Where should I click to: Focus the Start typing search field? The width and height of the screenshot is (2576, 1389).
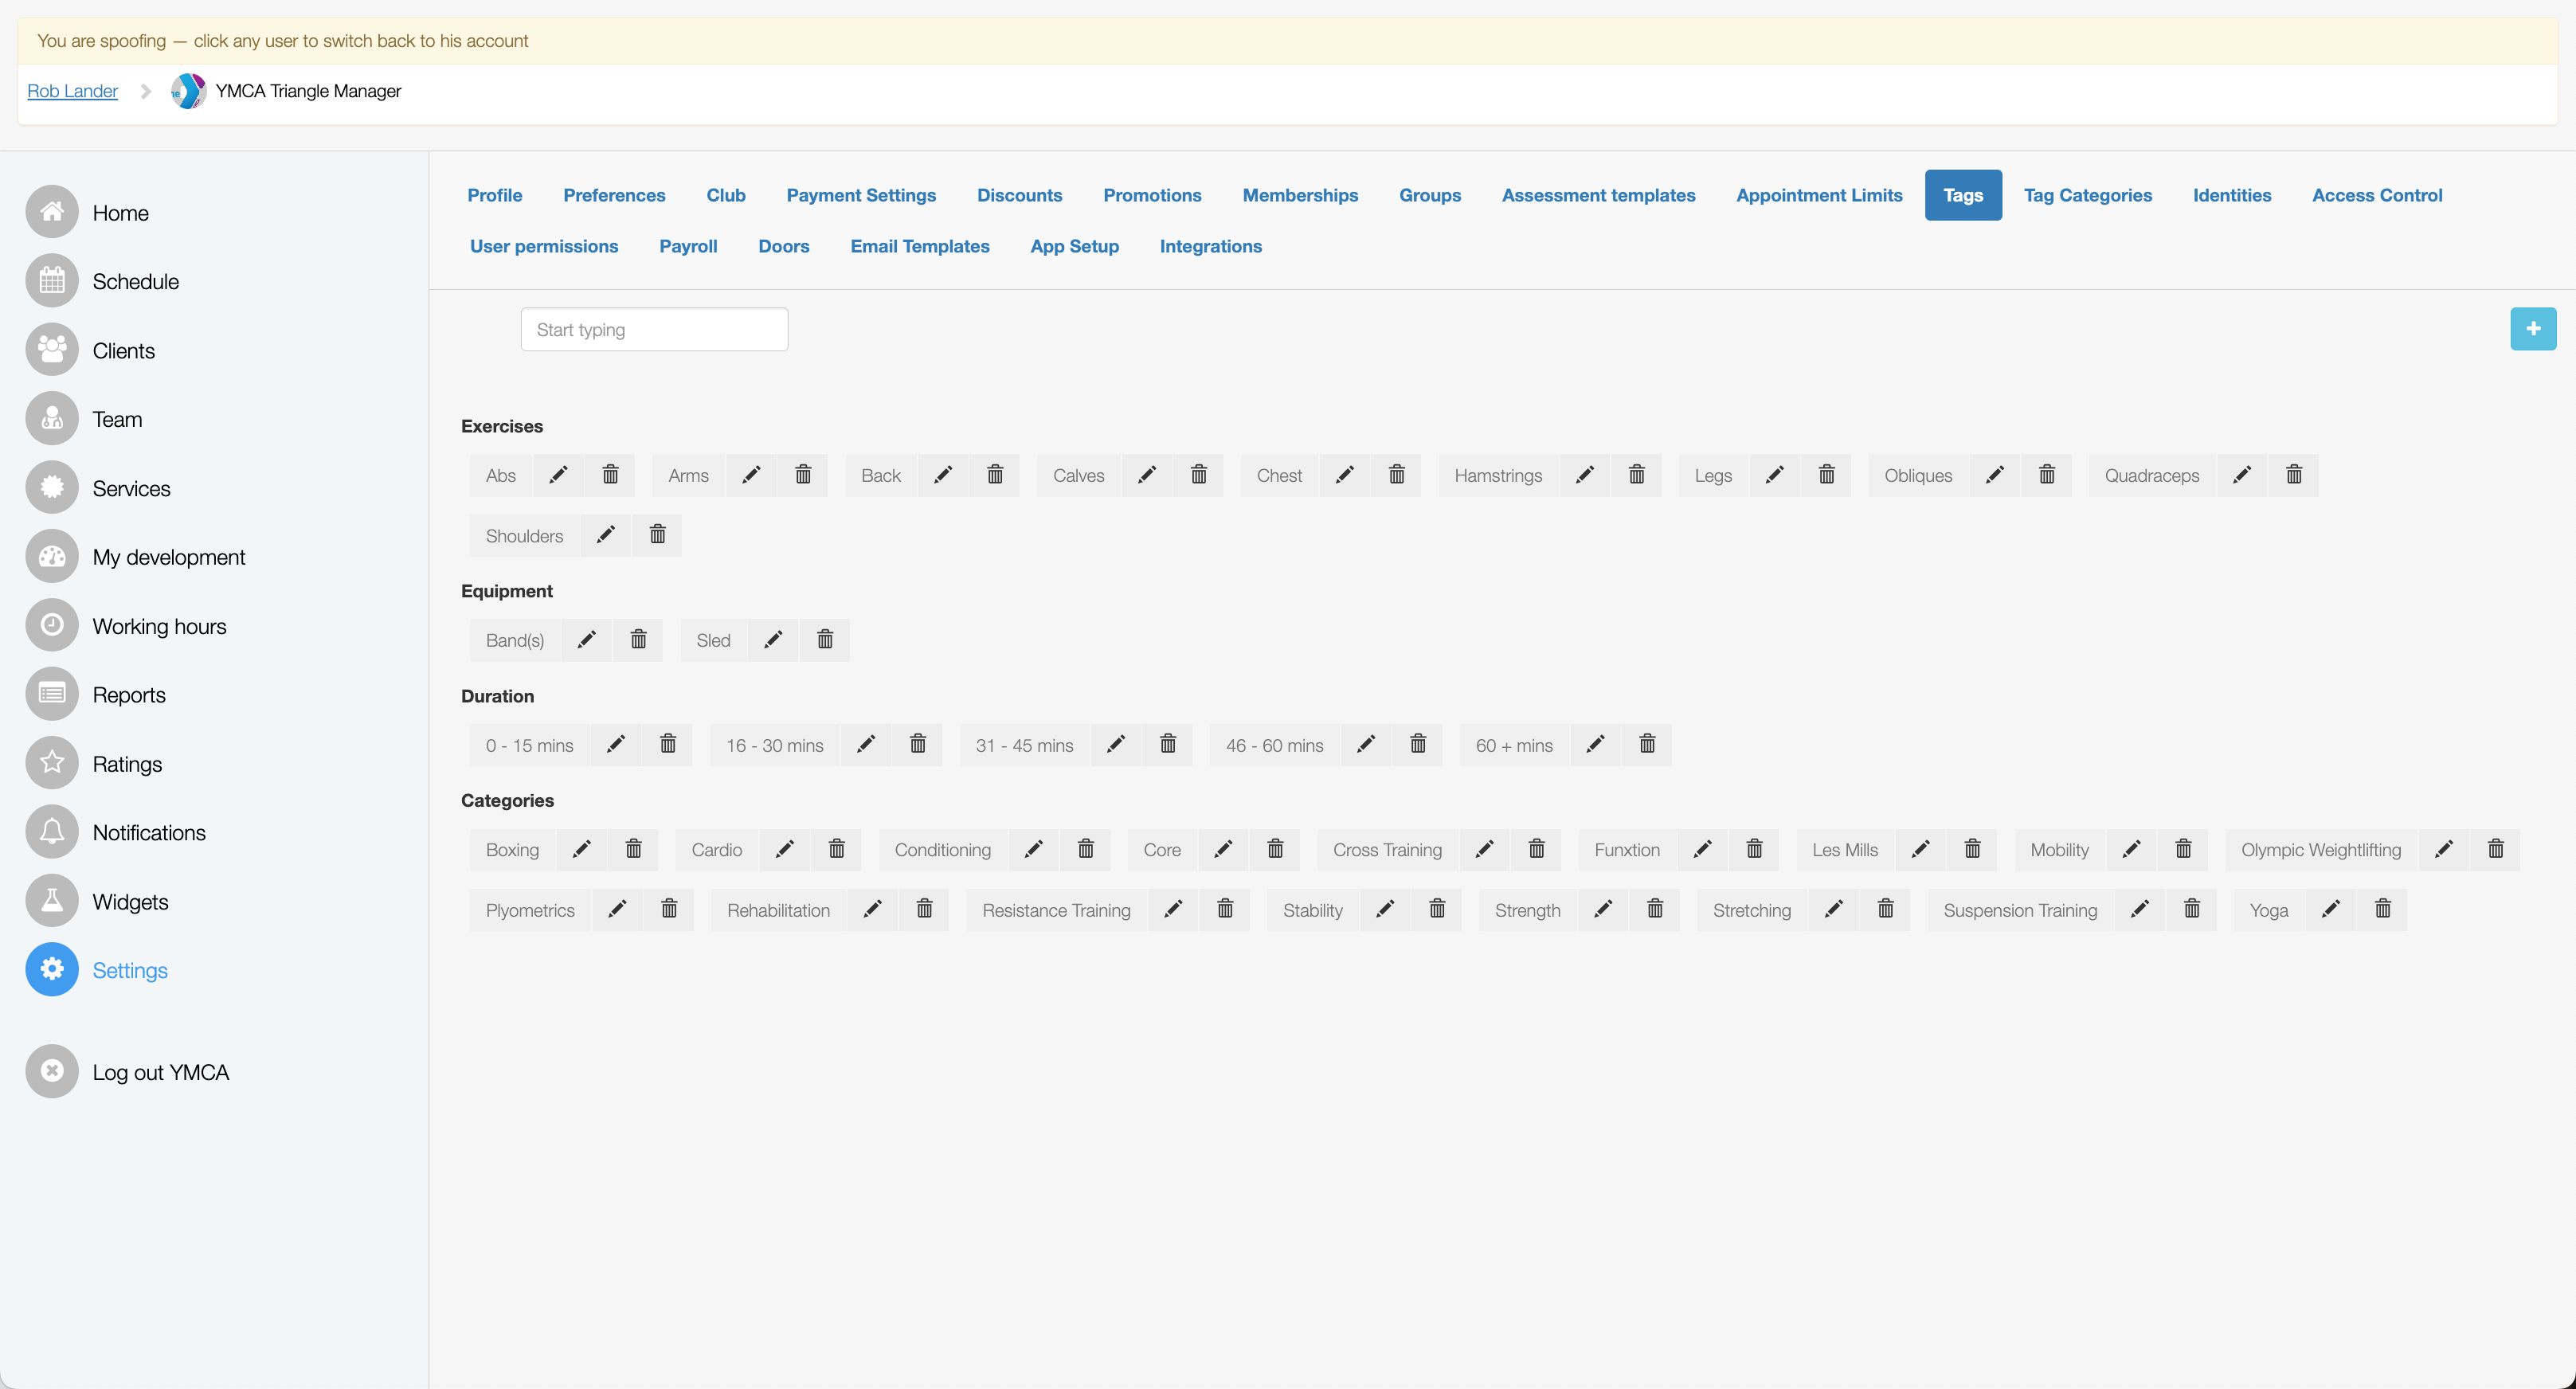coord(654,330)
